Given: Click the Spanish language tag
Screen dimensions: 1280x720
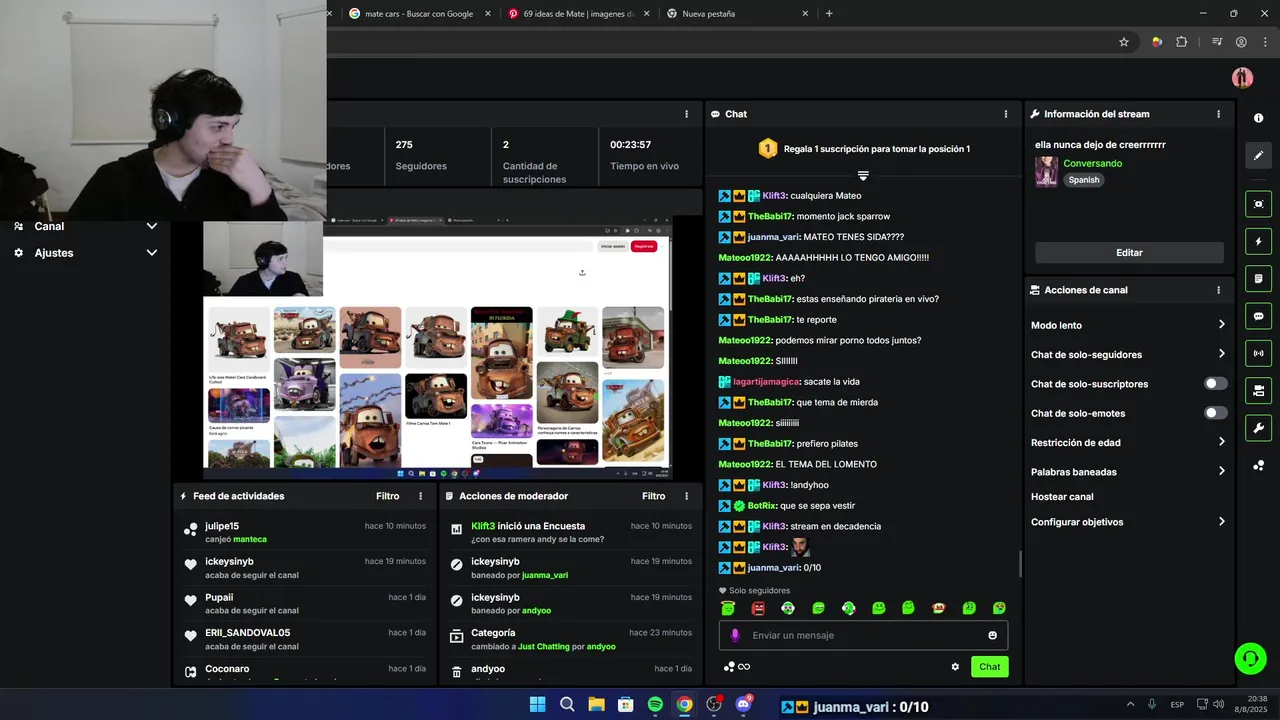Looking at the screenshot, I should point(1083,180).
